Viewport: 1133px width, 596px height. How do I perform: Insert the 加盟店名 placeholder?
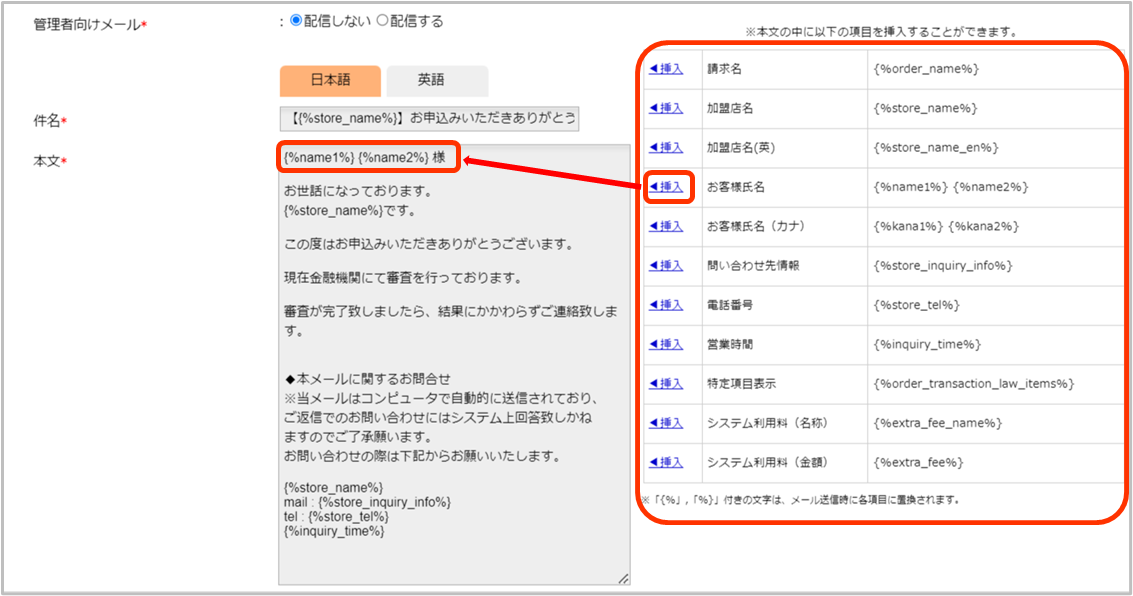[666, 108]
